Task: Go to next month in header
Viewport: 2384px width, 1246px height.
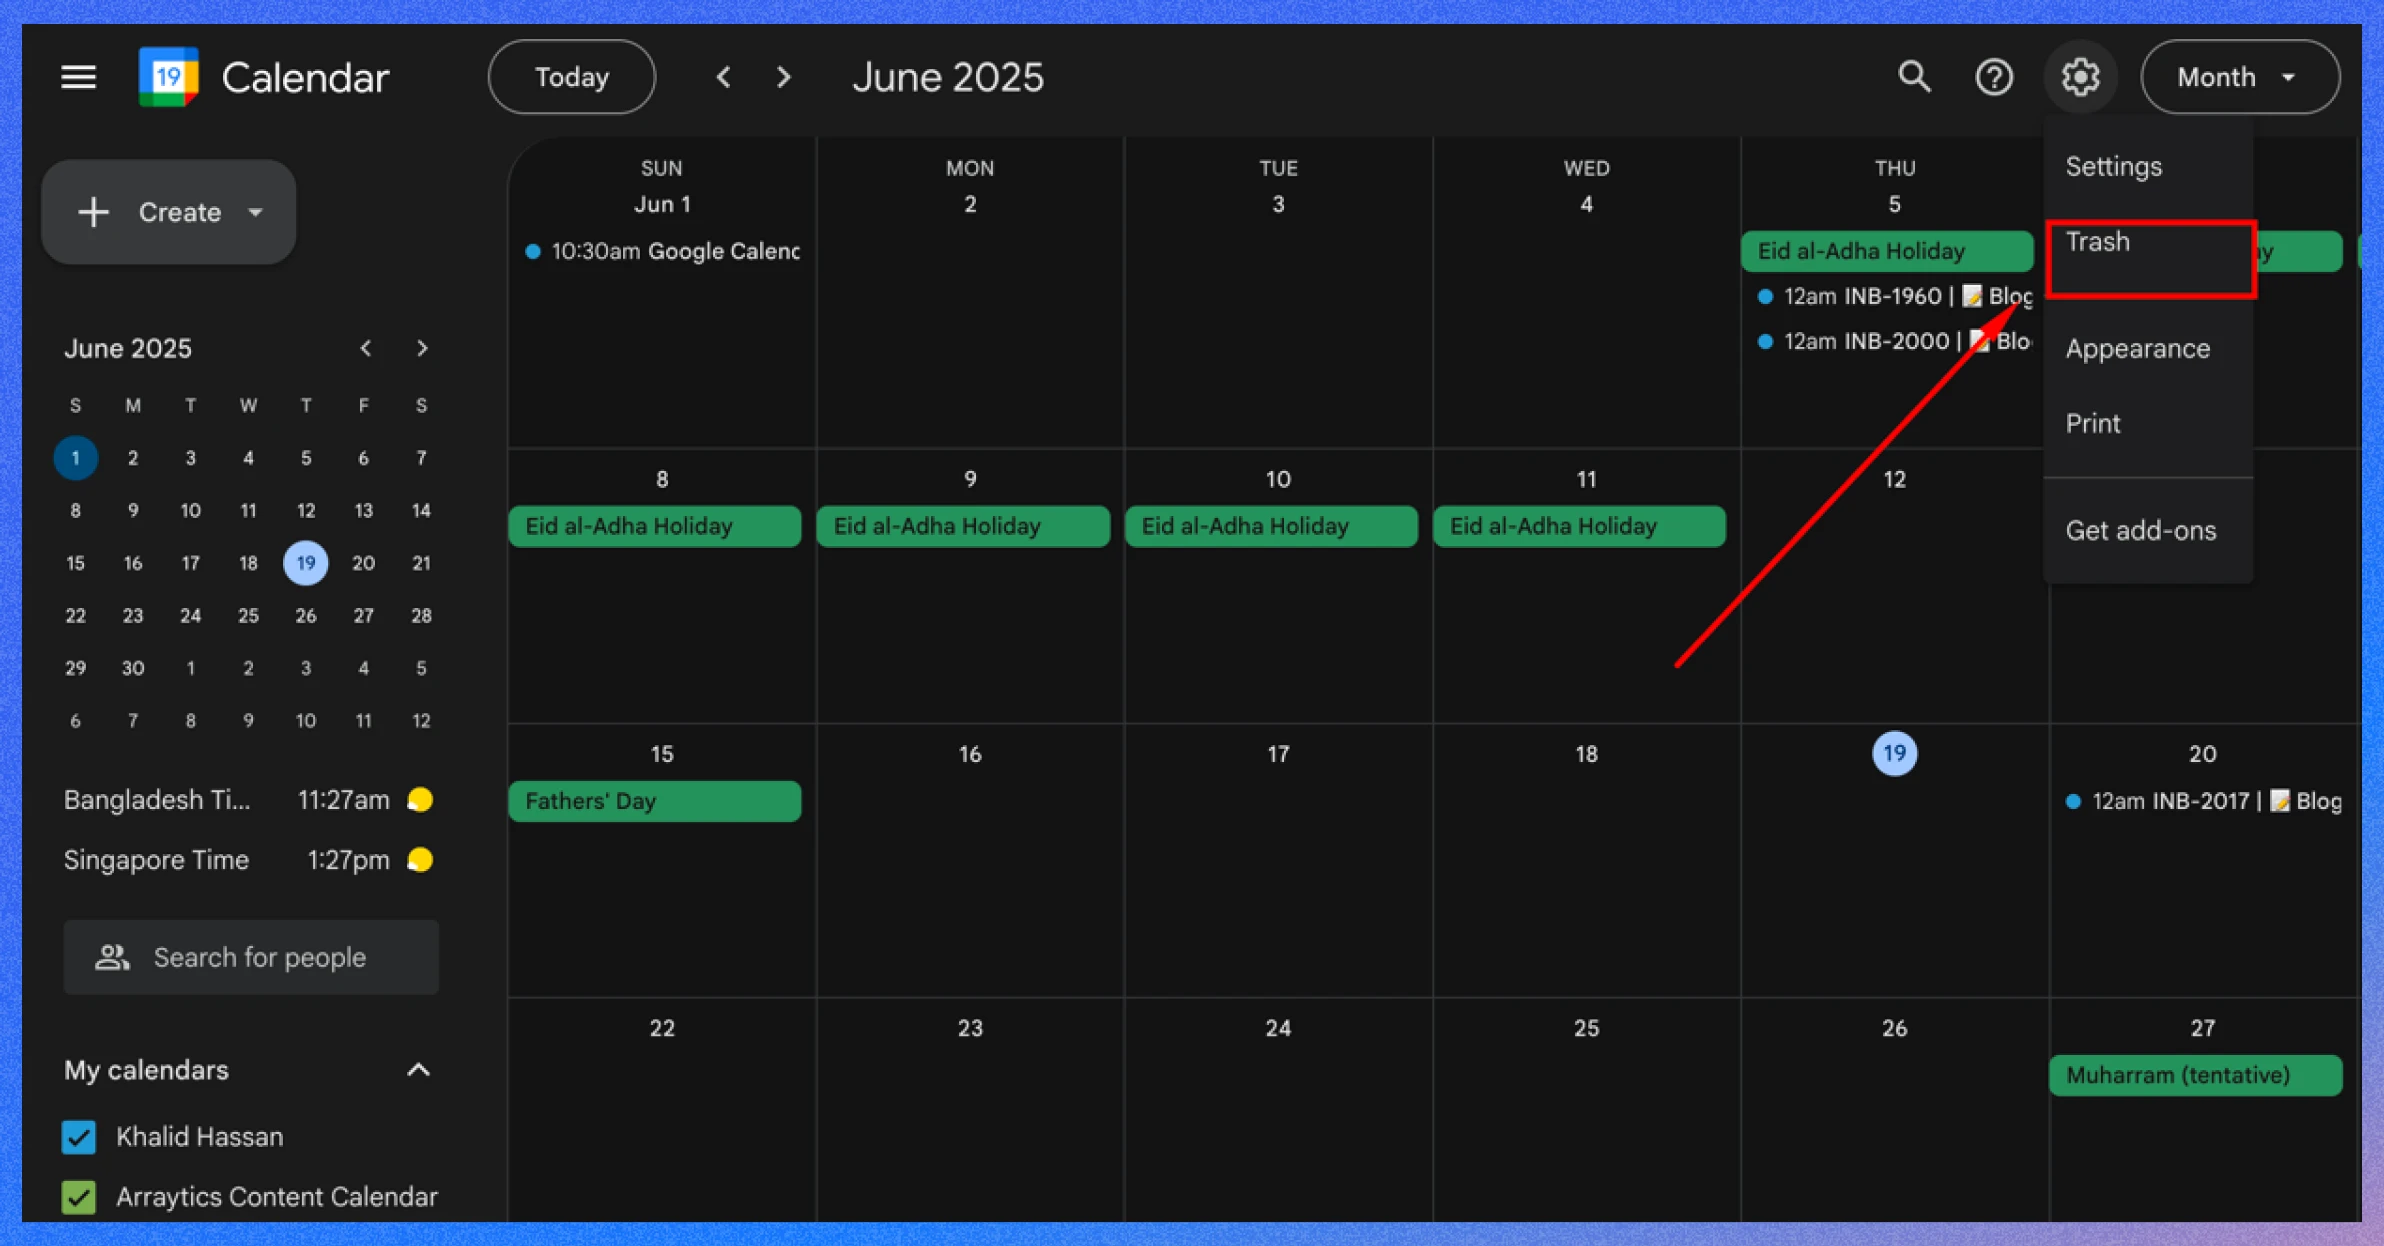Action: pyautogui.click(x=784, y=77)
